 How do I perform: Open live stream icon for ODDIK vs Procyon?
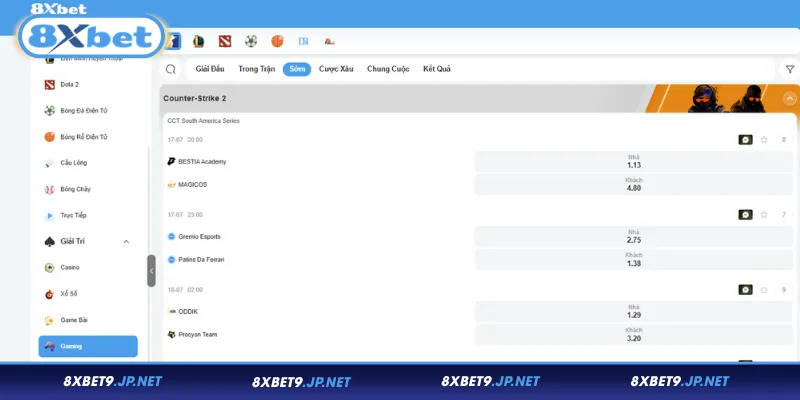click(745, 290)
